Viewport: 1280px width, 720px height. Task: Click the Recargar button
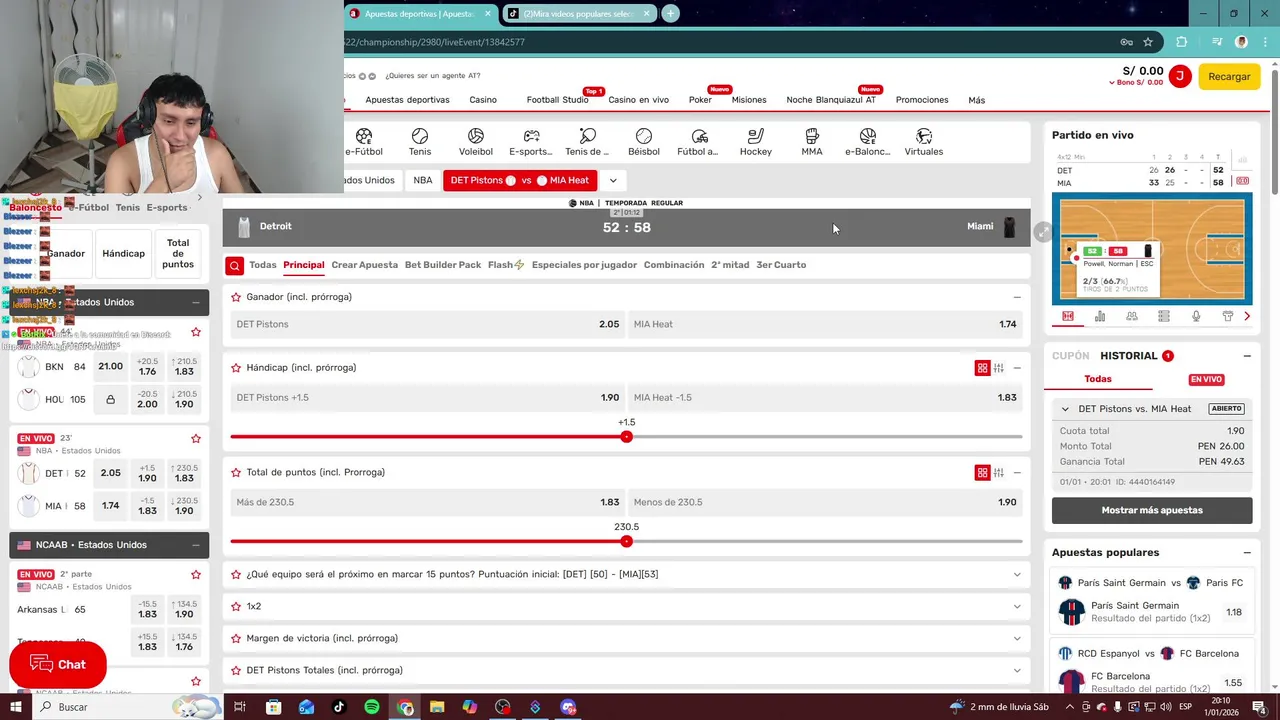[1229, 76]
